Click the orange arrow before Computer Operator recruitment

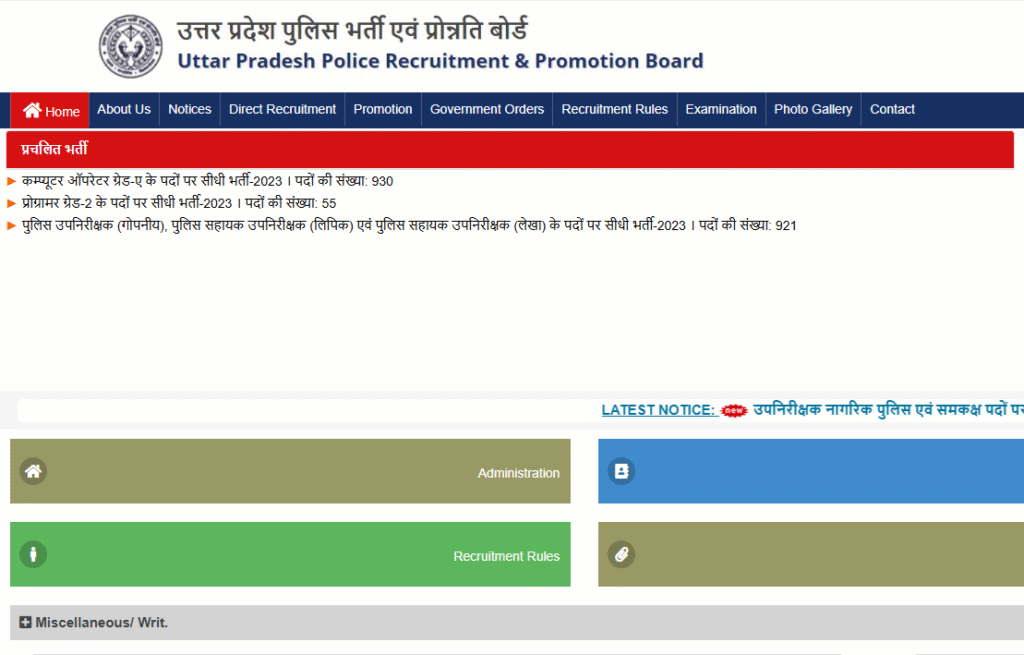click(12, 181)
